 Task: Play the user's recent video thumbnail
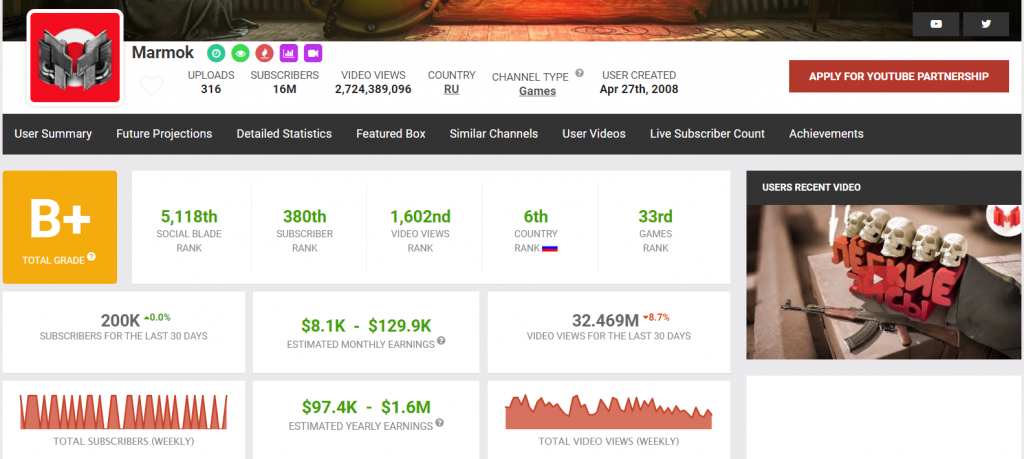click(x=877, y=281)
